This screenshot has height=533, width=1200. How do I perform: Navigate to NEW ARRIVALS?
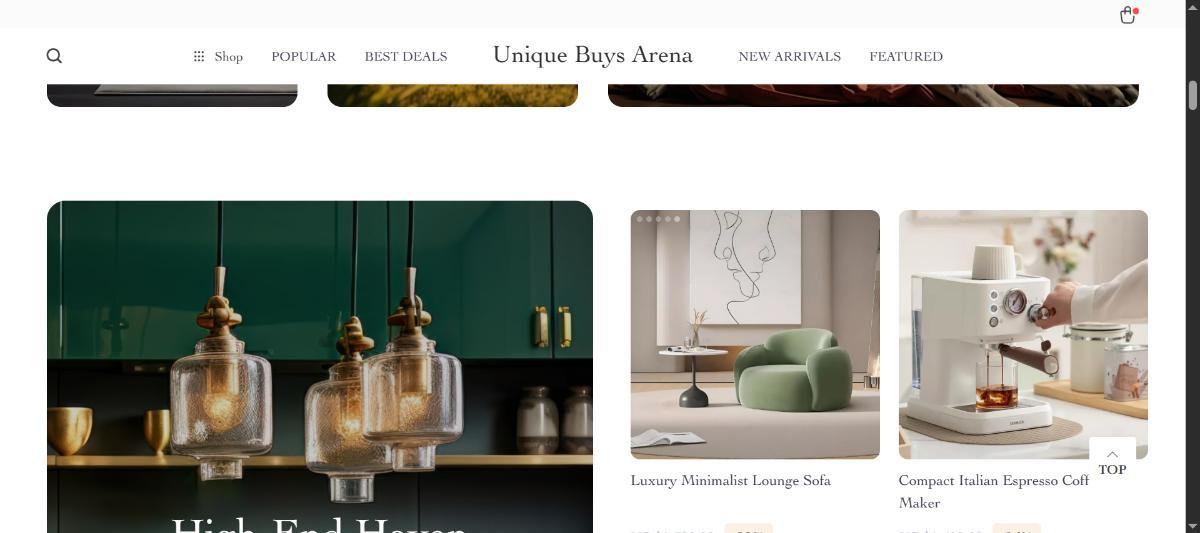coord(789,57)
